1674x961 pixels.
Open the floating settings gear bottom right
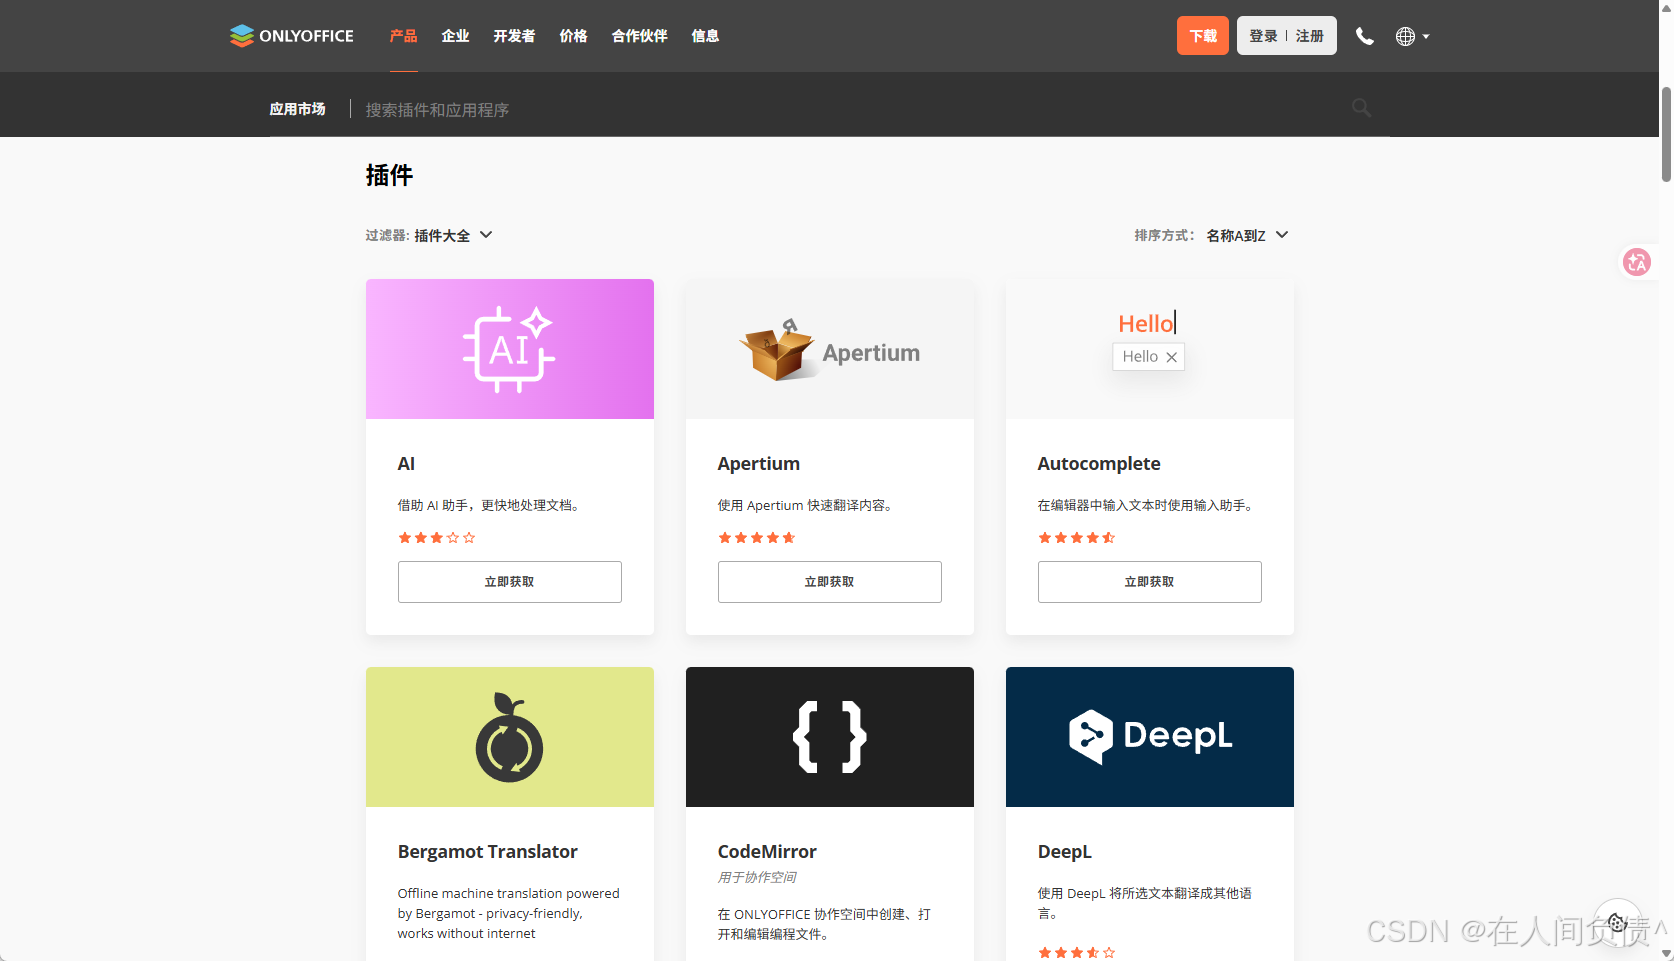(1617, 921)
